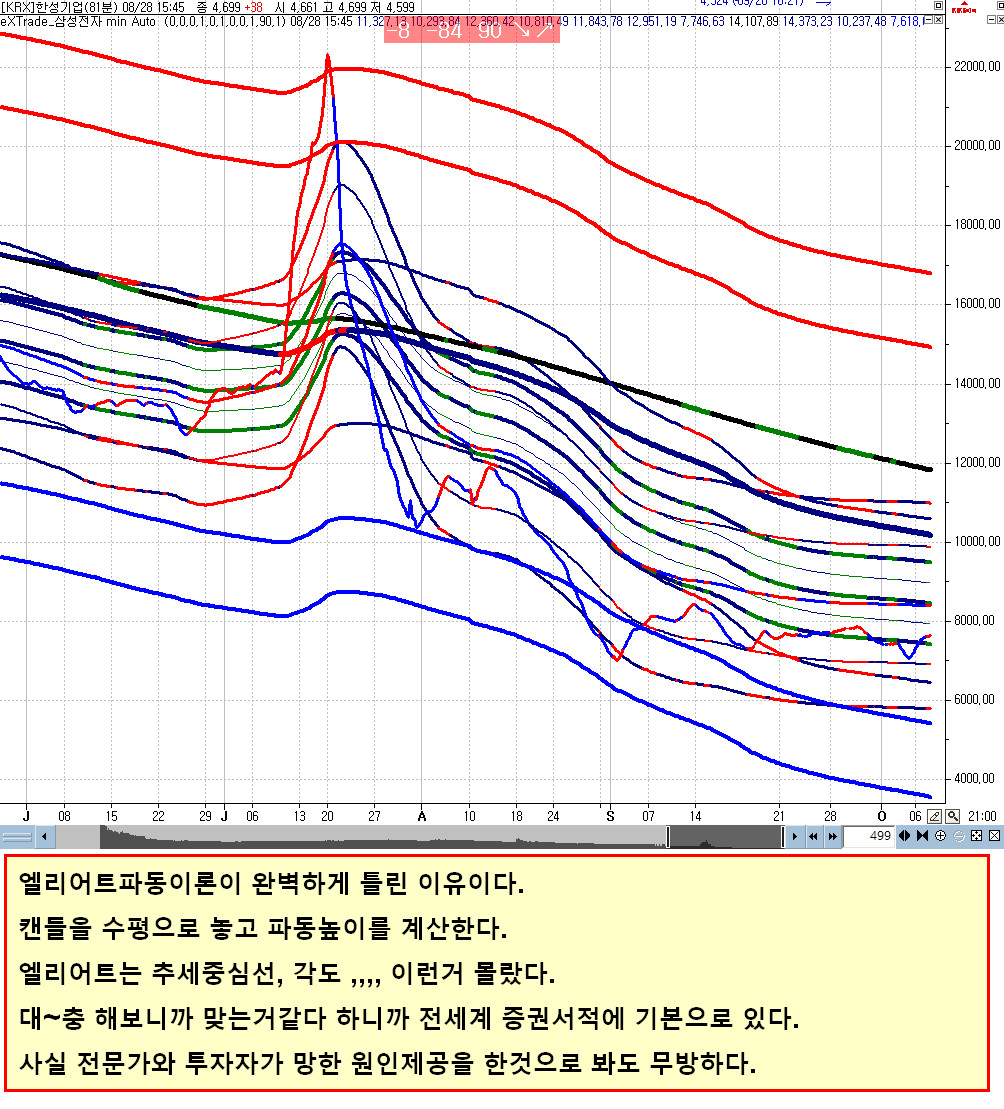Click the pencil drawing tool icon
Image resolution: width=1004 pixels, height=1109 pixels.
click(x=934, y=816)
